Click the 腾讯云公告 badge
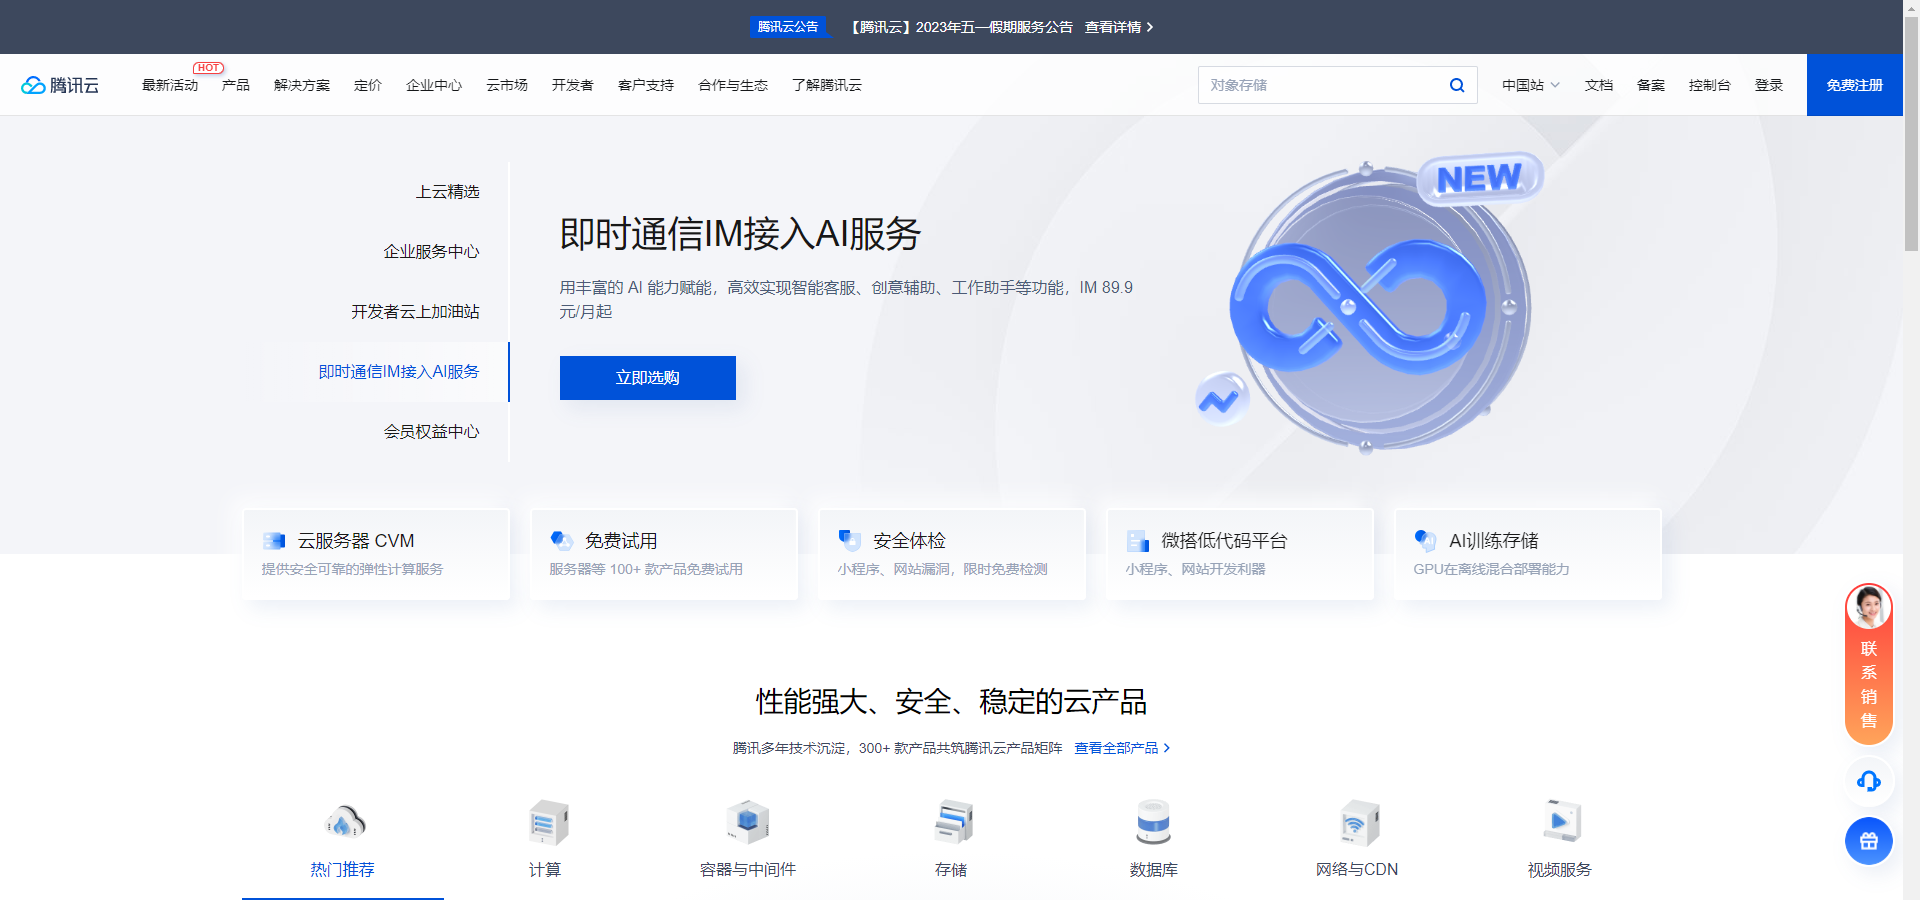Viewport: 1920px width, 900px height. click(x=788, y=27)
